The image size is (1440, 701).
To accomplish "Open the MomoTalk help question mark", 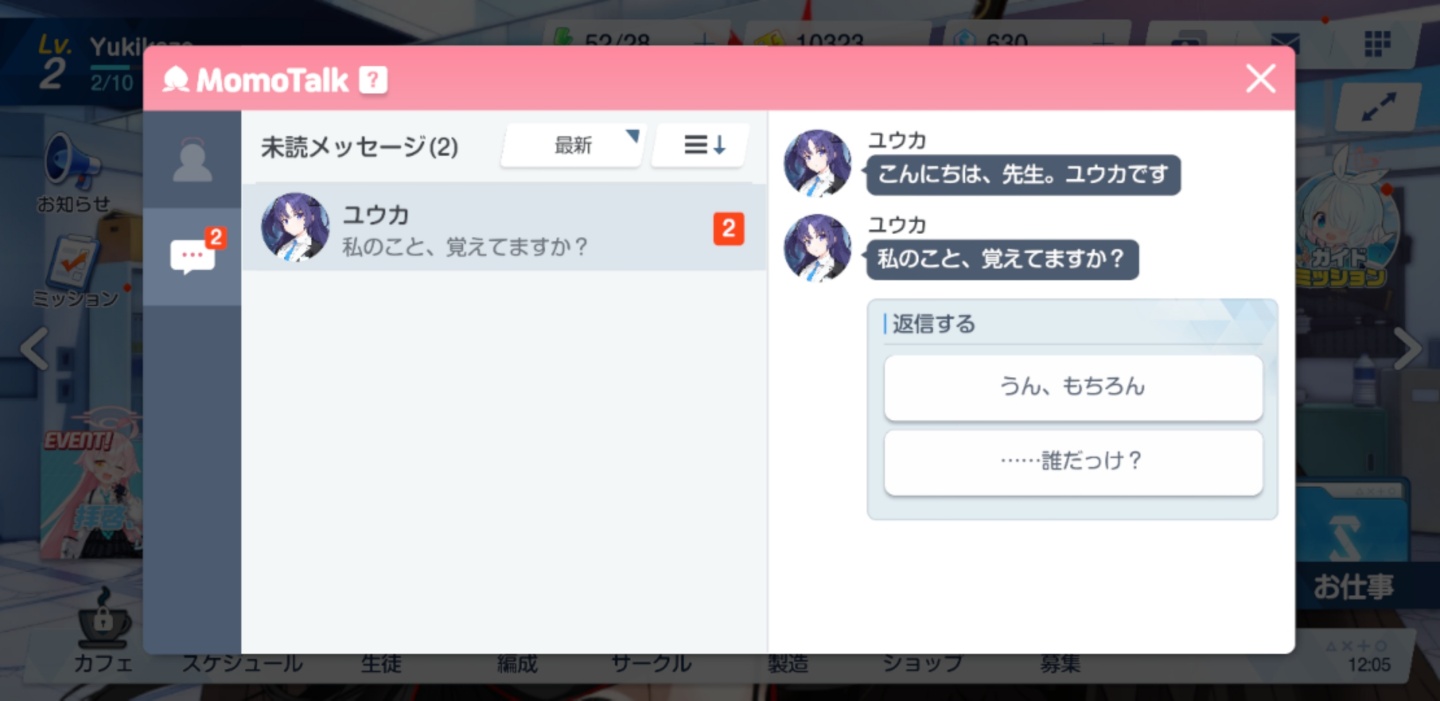I will 373,80.
